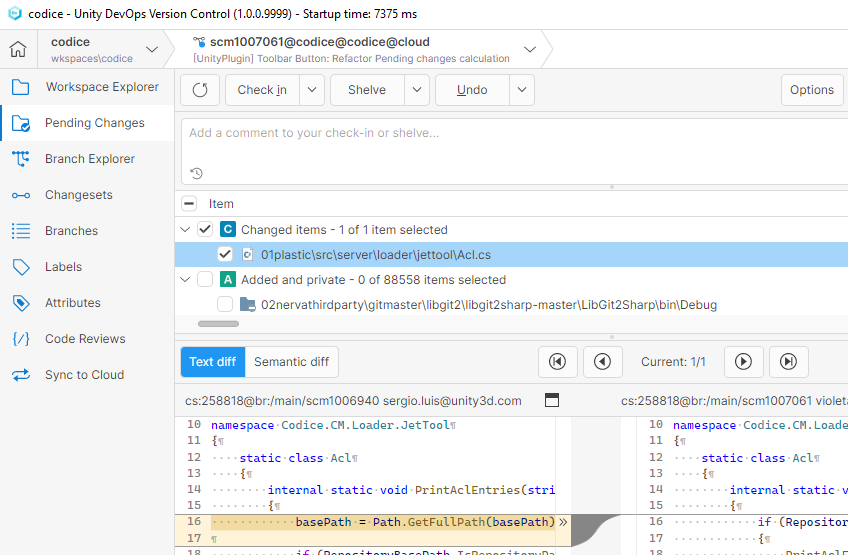
Task: Click the expand arrows on diff line 16
Action: [x=563, y=522]
